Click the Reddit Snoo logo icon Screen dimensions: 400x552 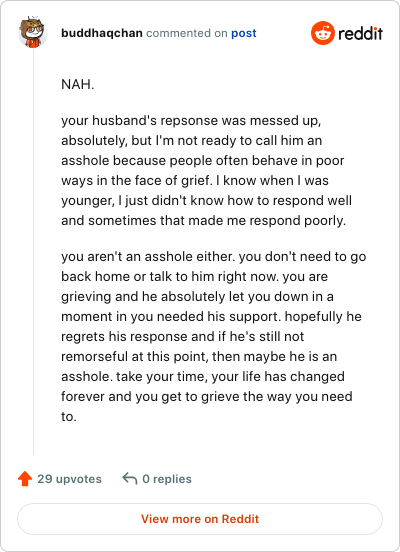click(x=323, y=33)
